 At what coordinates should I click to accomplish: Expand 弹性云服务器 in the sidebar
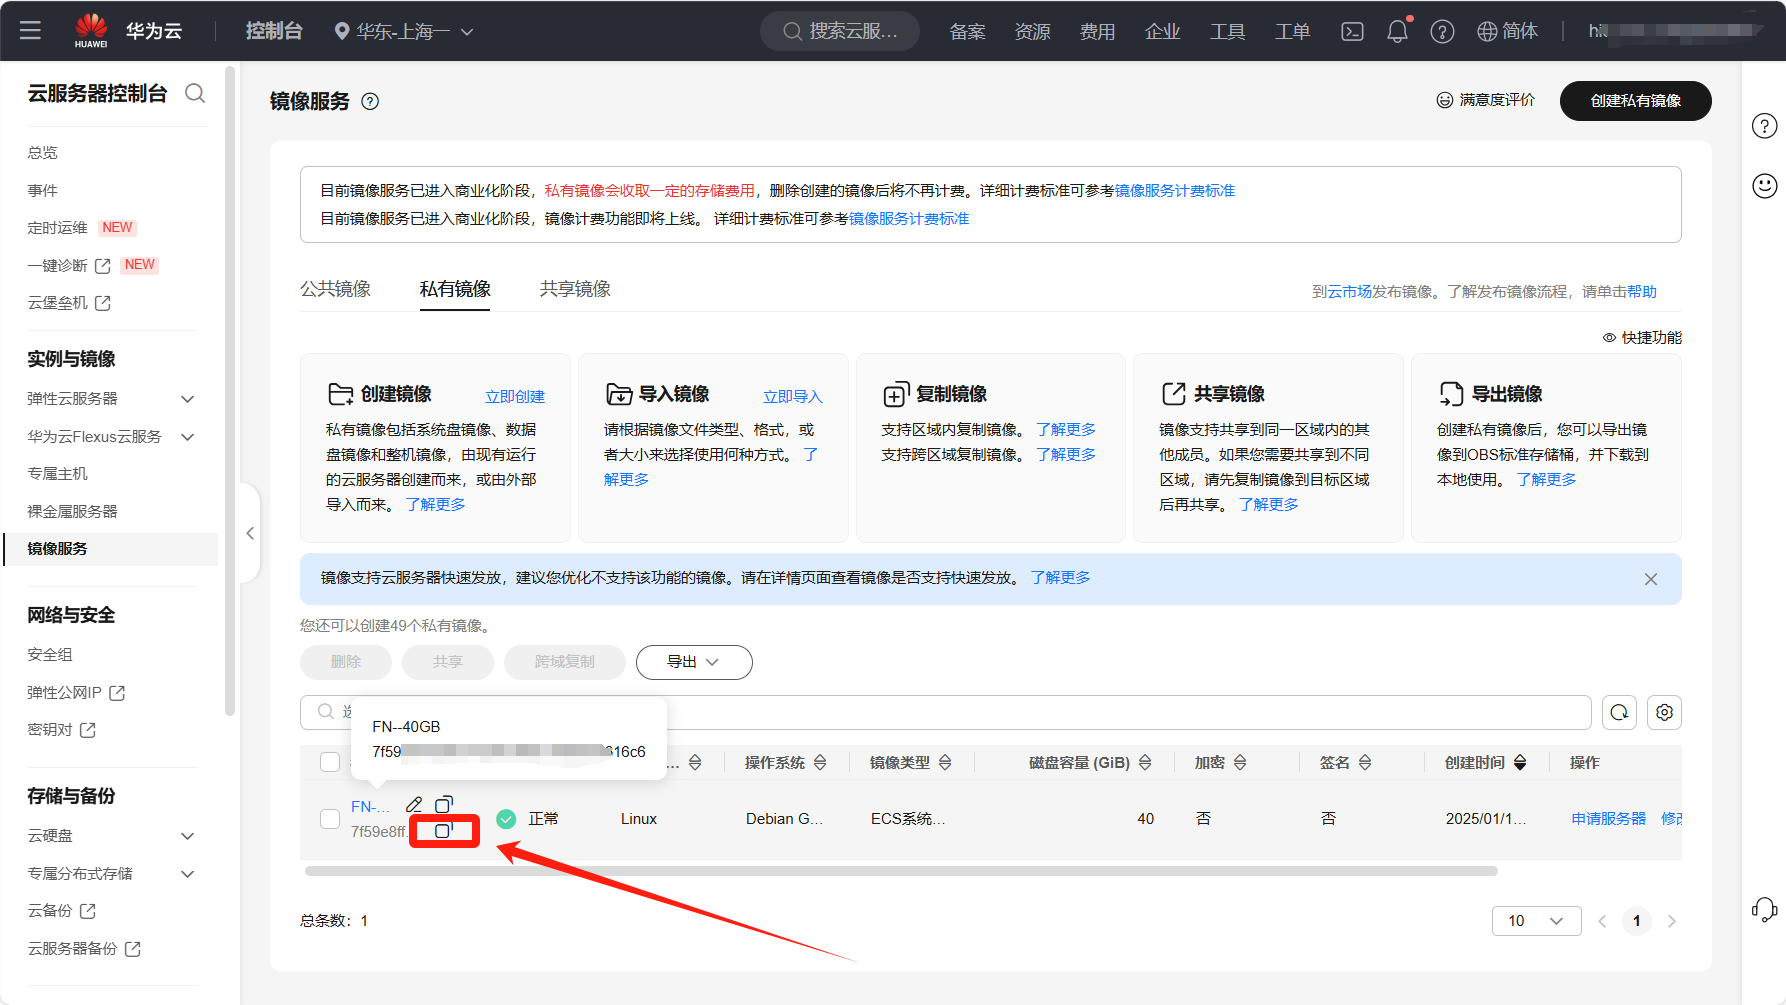pyautogui.click(x=187, y=399)
